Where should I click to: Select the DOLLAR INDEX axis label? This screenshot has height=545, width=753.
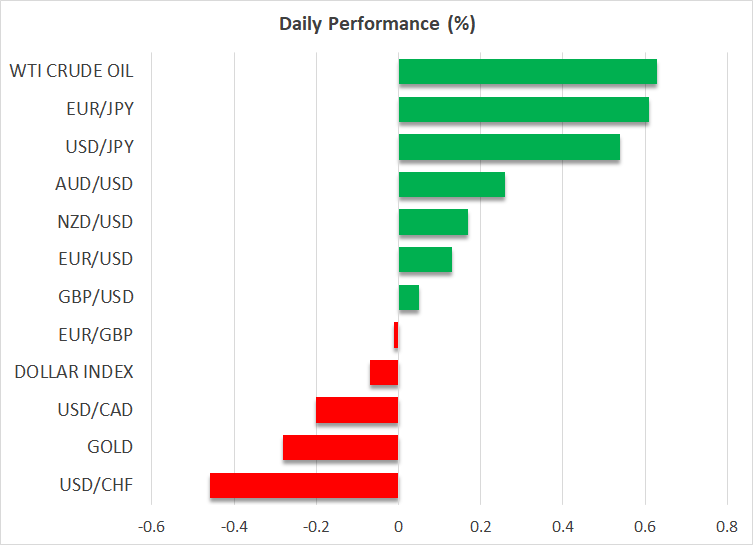(x=74, y=372)
